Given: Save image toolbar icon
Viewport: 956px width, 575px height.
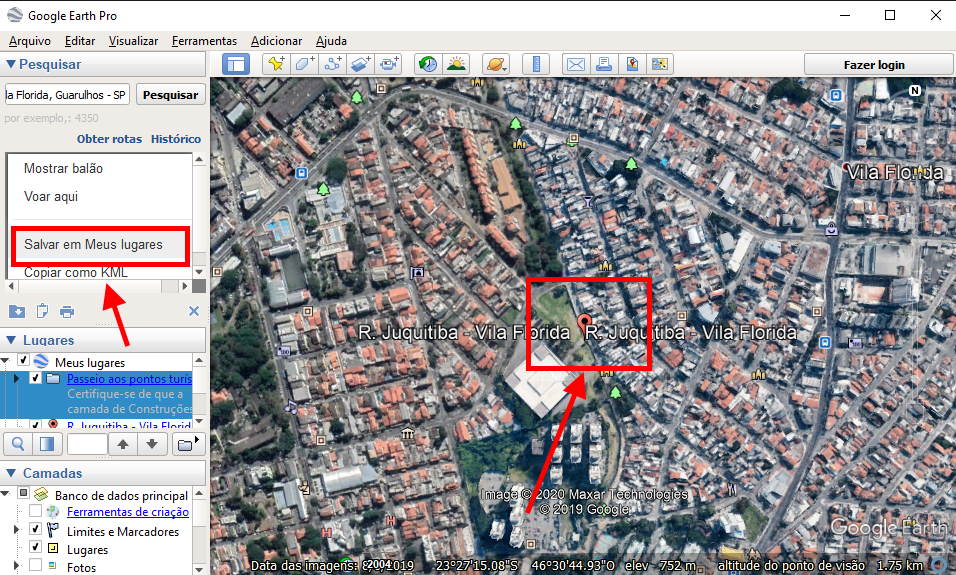Looking at the screenshot, I should 660,64.
